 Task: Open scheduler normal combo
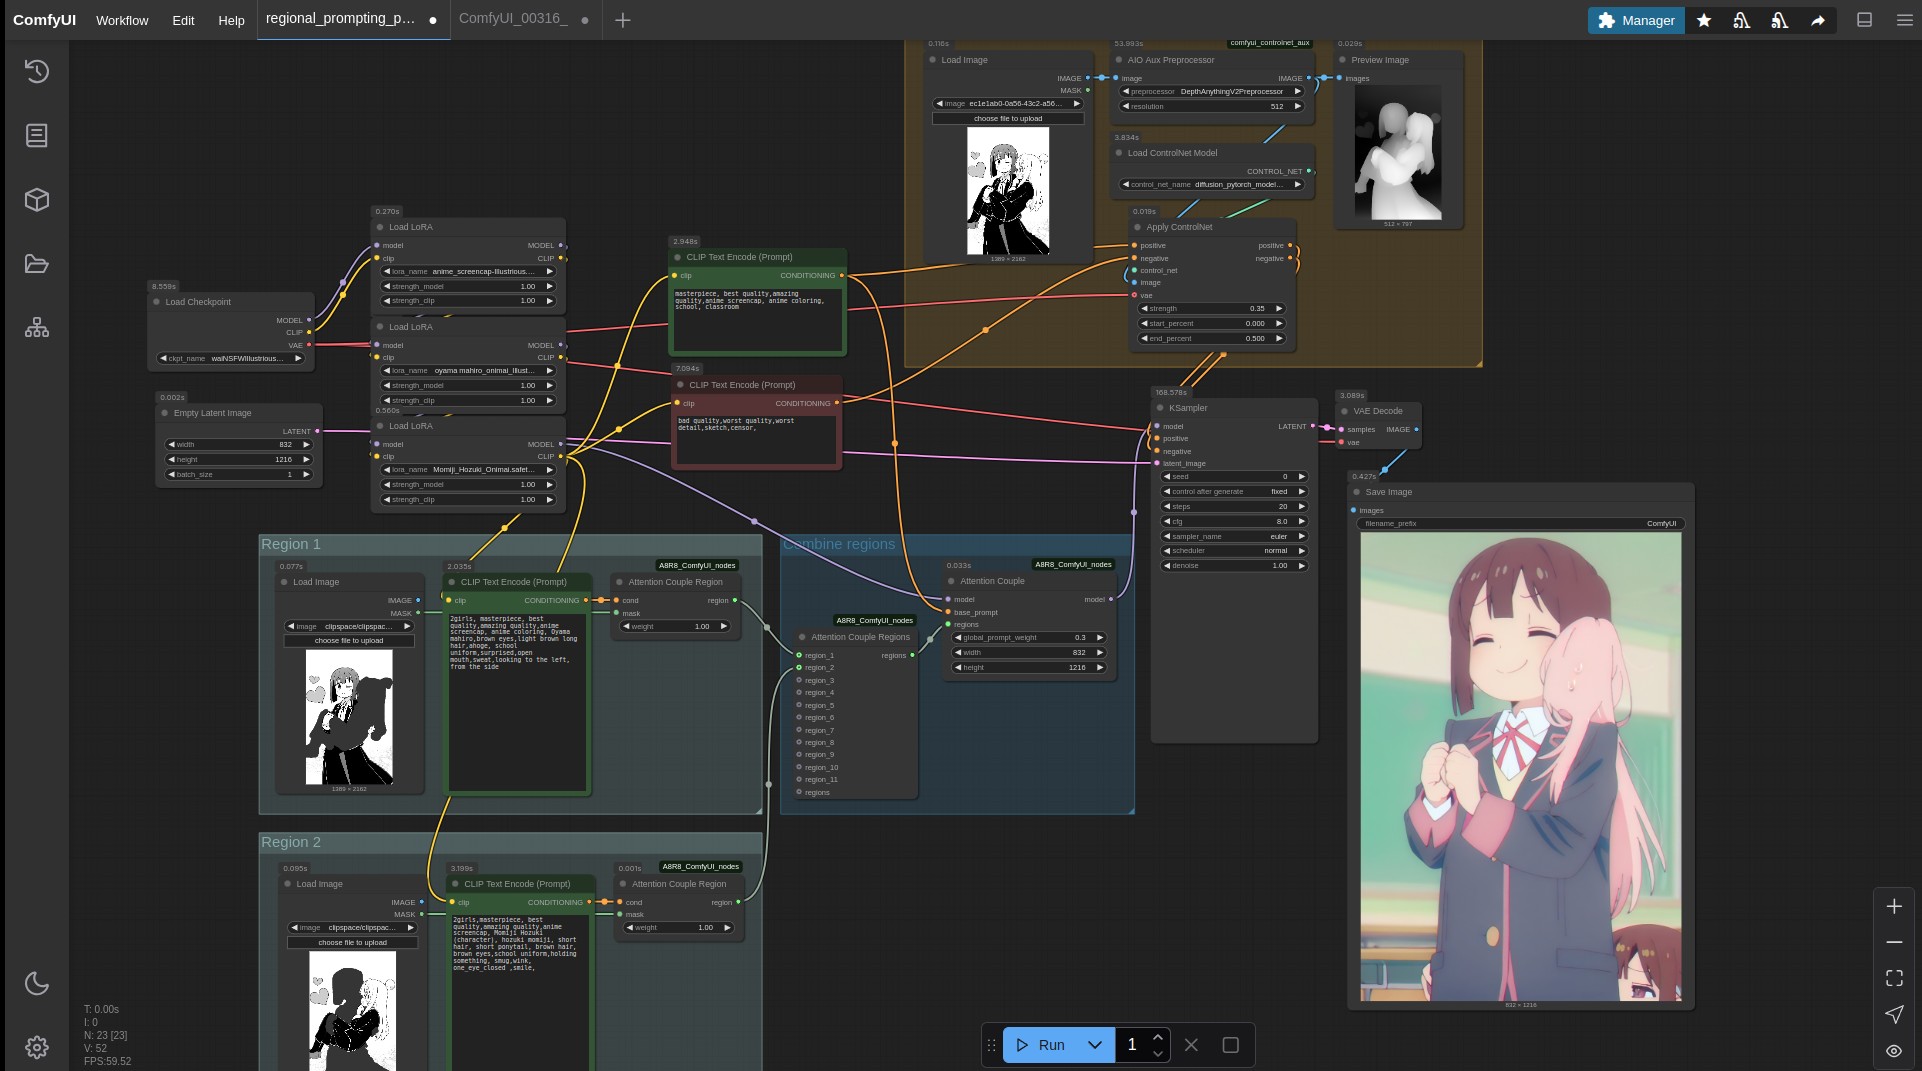1234,551
